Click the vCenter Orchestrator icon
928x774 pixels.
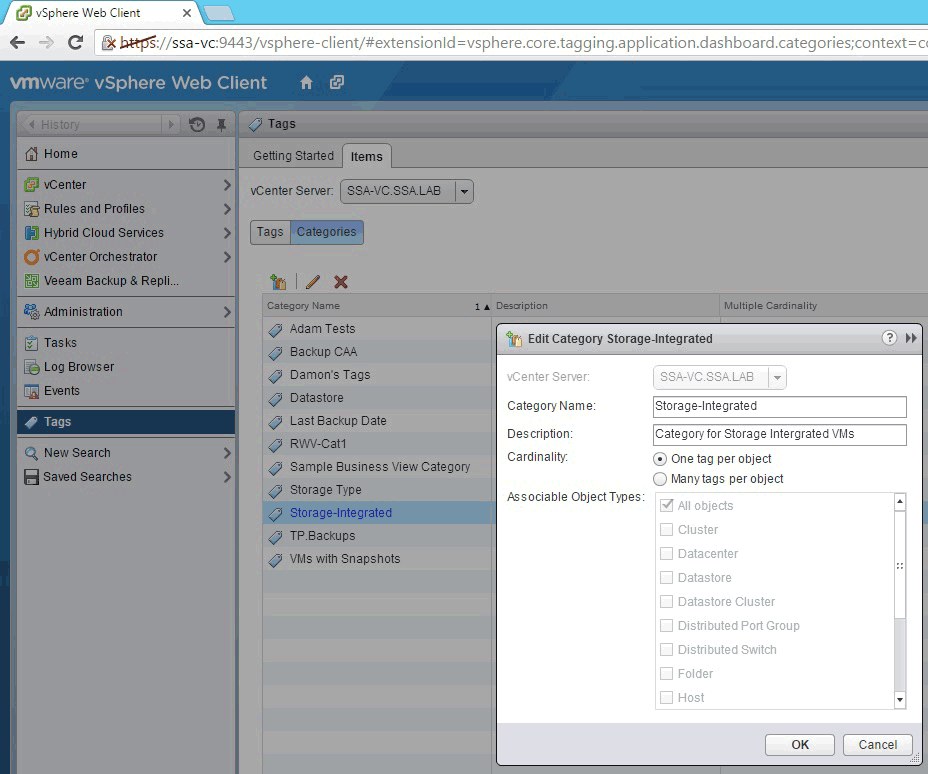[x=31, y=257]
